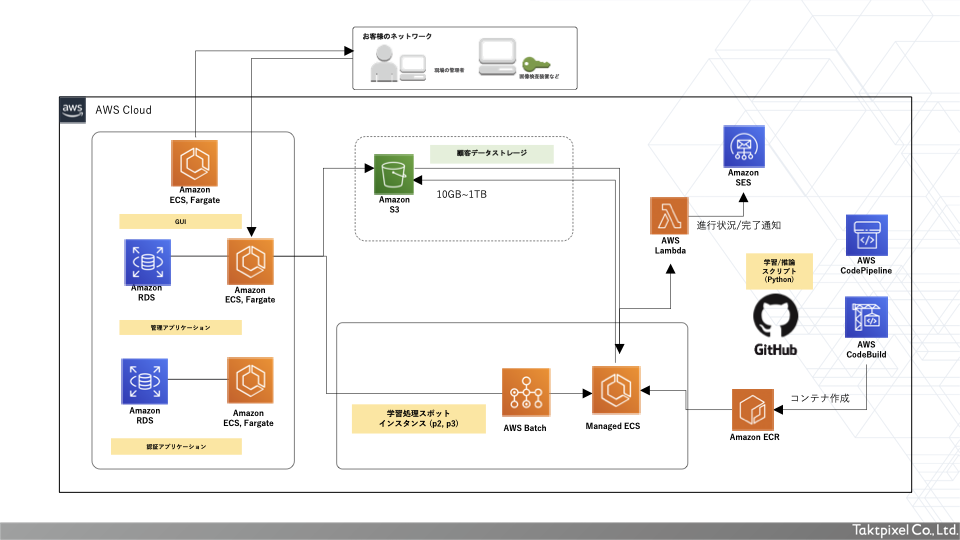Select the green '顧客データストレージ' label

492,154
